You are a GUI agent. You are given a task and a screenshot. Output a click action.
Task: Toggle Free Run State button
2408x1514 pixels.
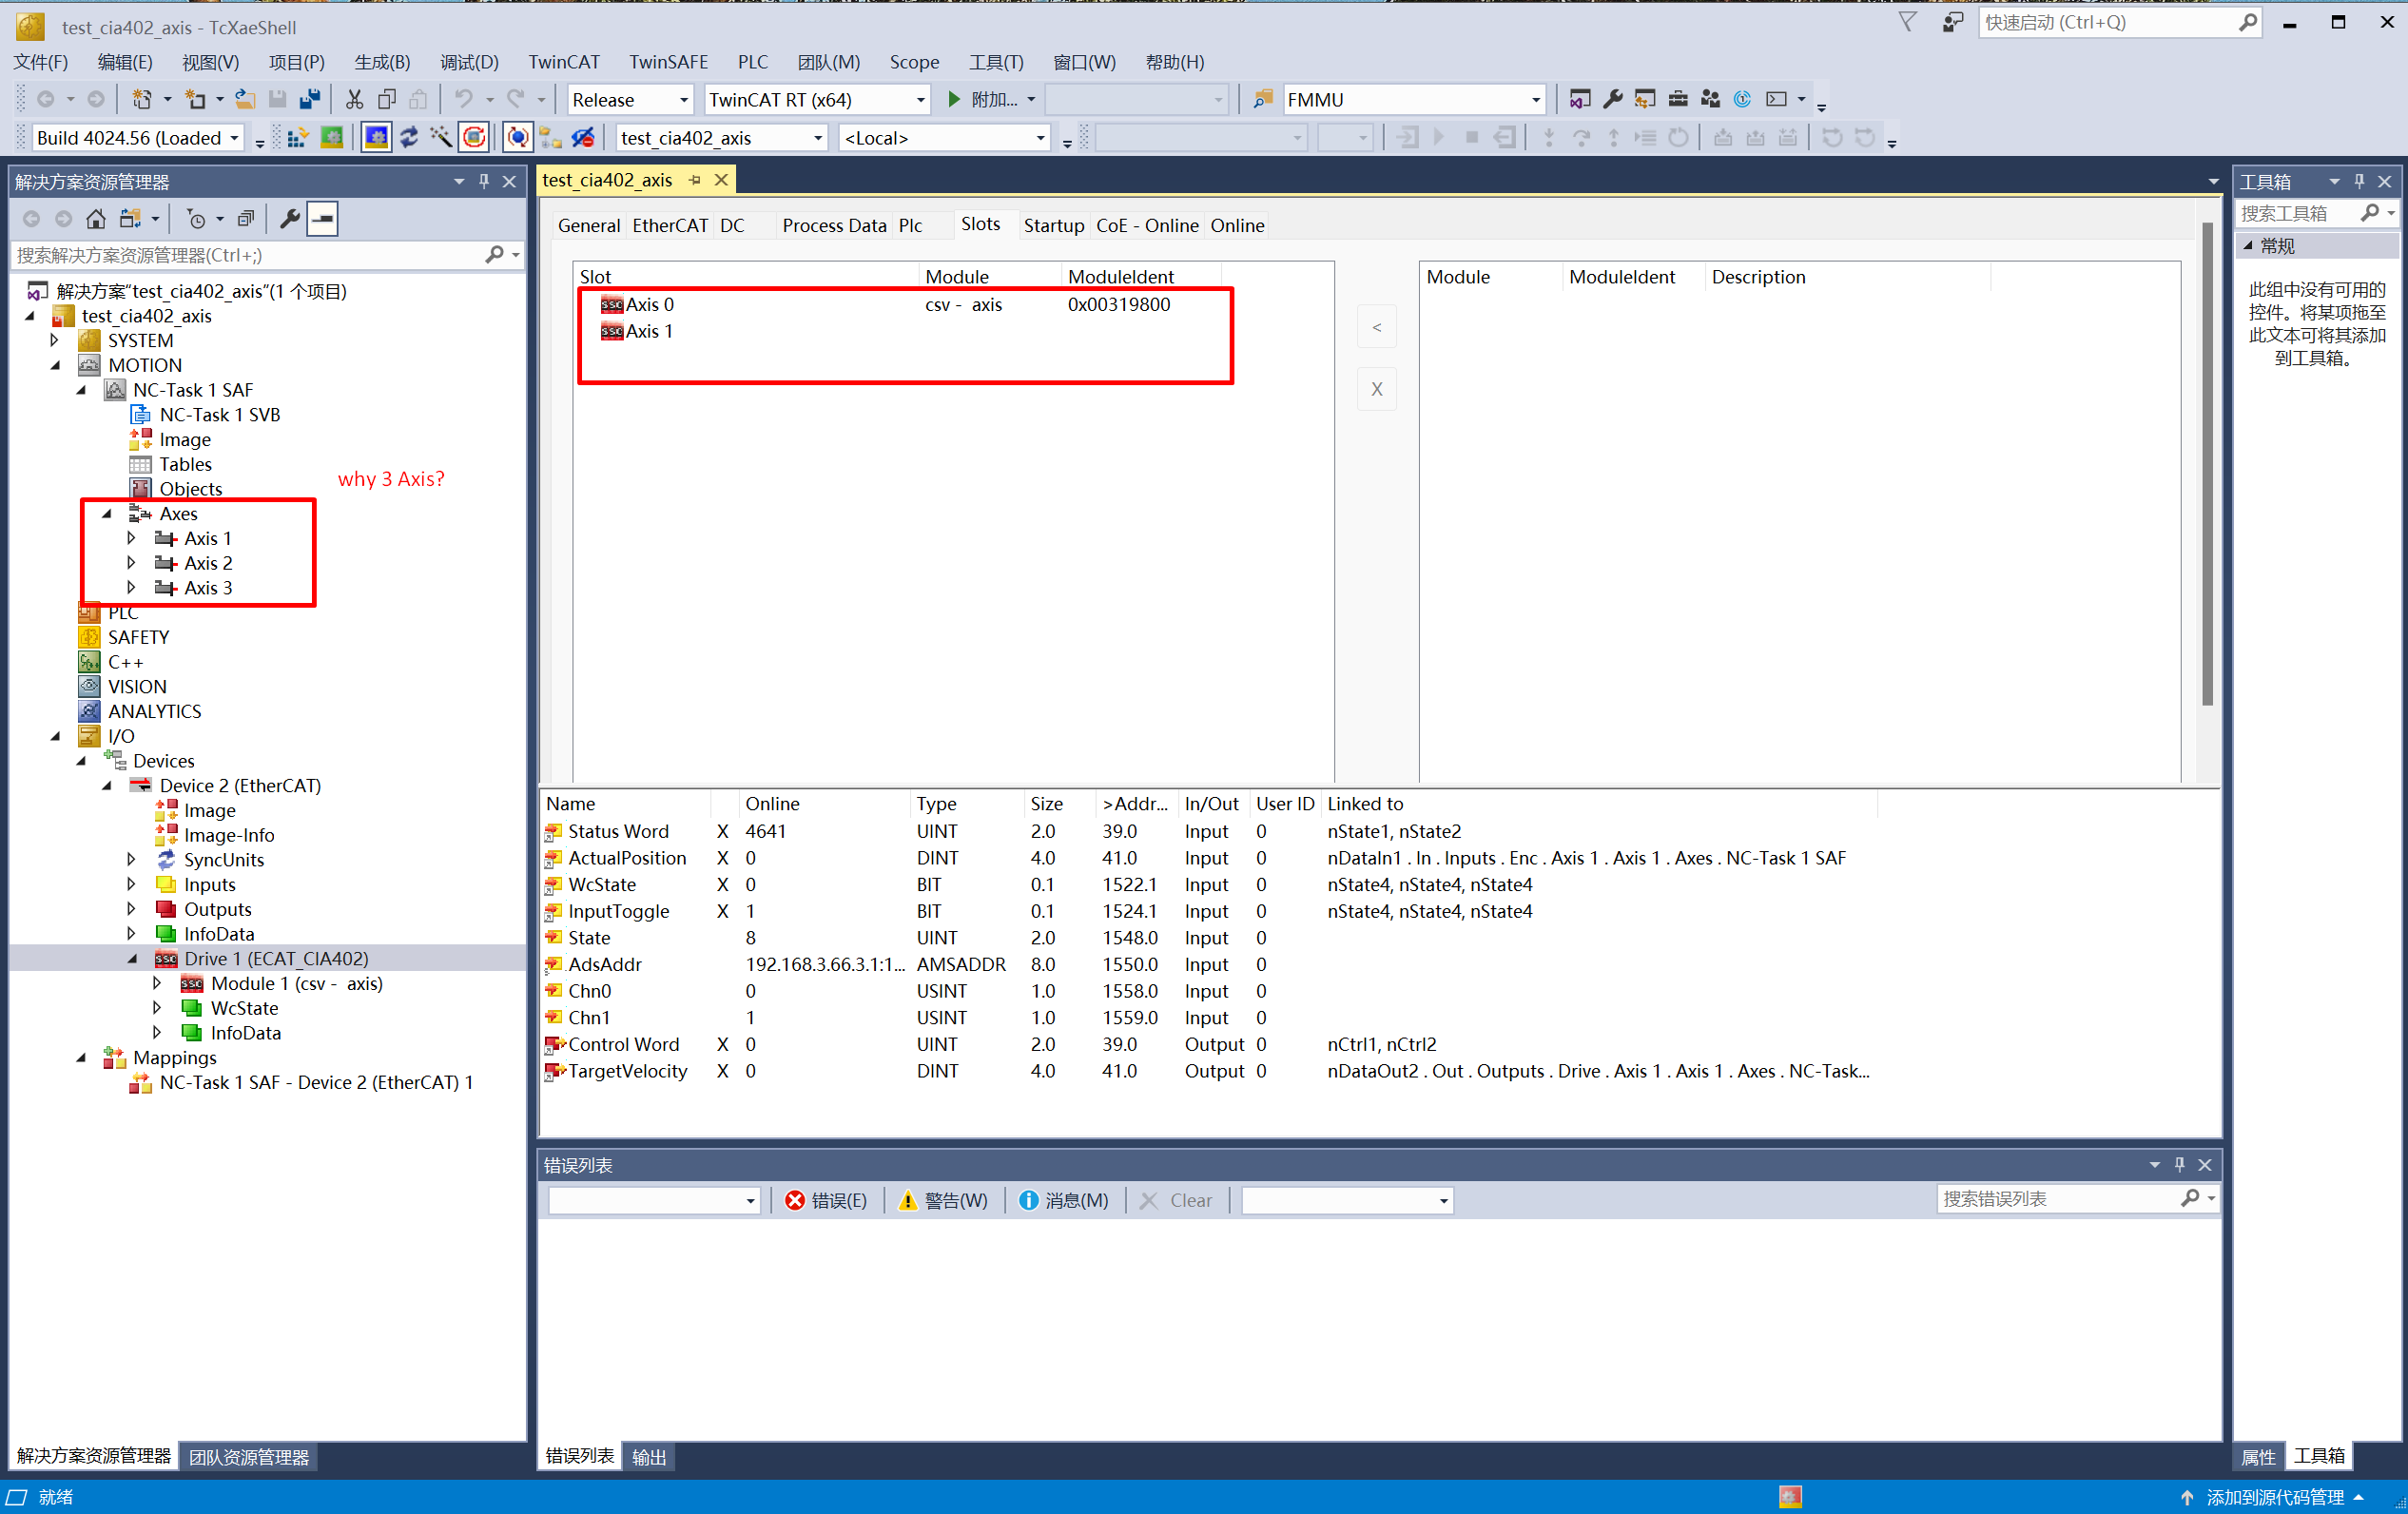[x=474, y=138]
